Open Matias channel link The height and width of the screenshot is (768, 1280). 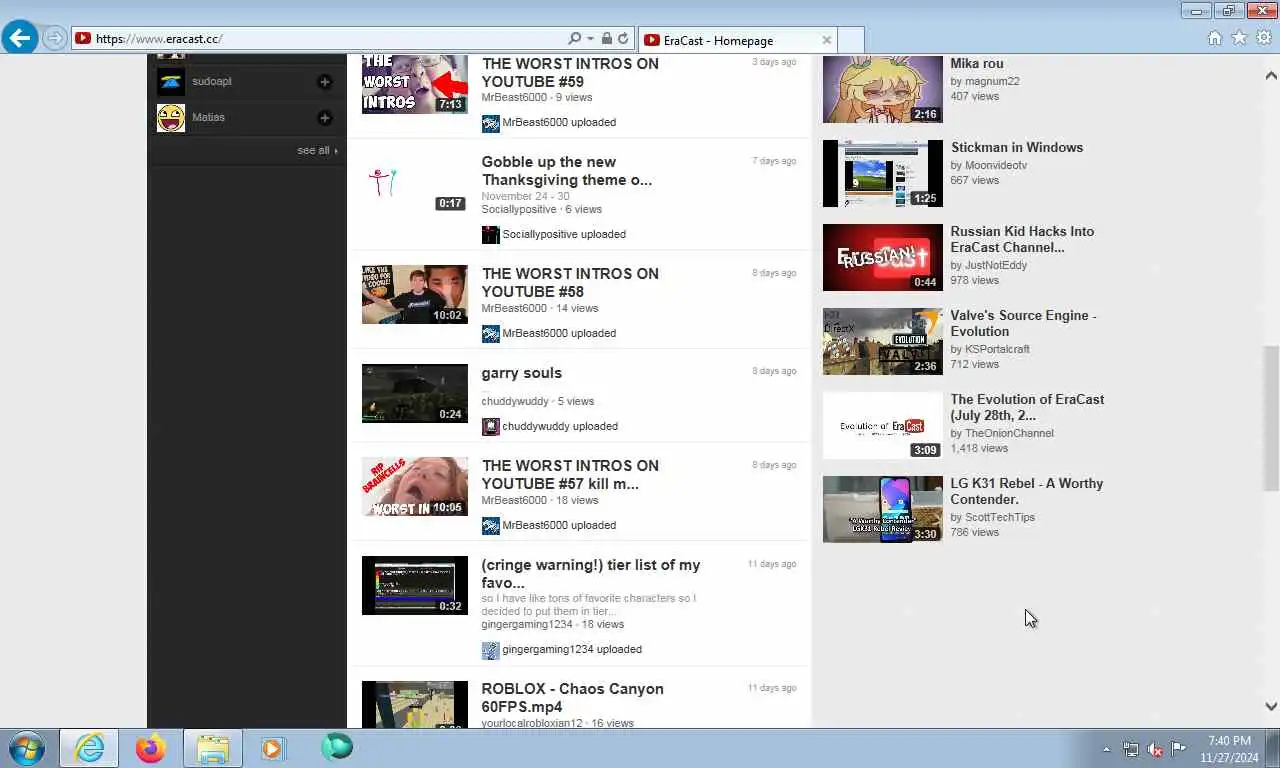[208, 117]
